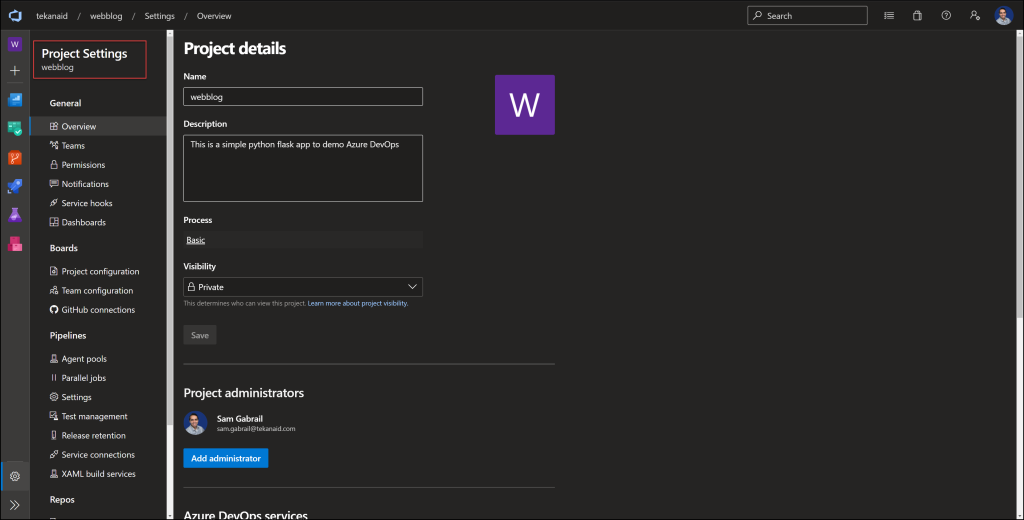Open Azure Boards from the left rail

(x=15, y=128)
